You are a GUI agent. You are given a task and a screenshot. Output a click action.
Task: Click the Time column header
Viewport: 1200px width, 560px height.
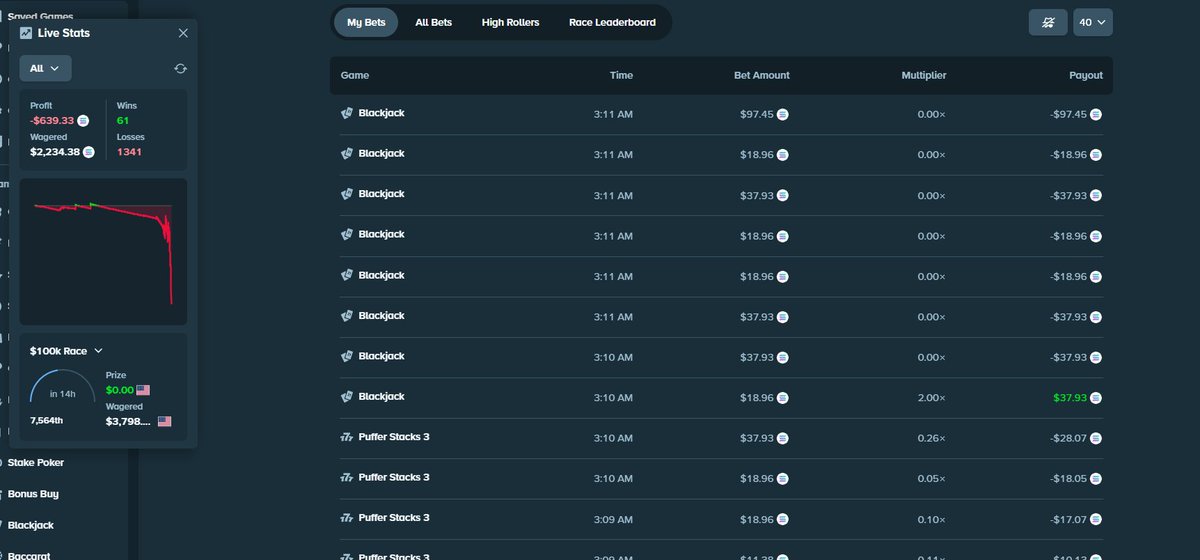621,75
